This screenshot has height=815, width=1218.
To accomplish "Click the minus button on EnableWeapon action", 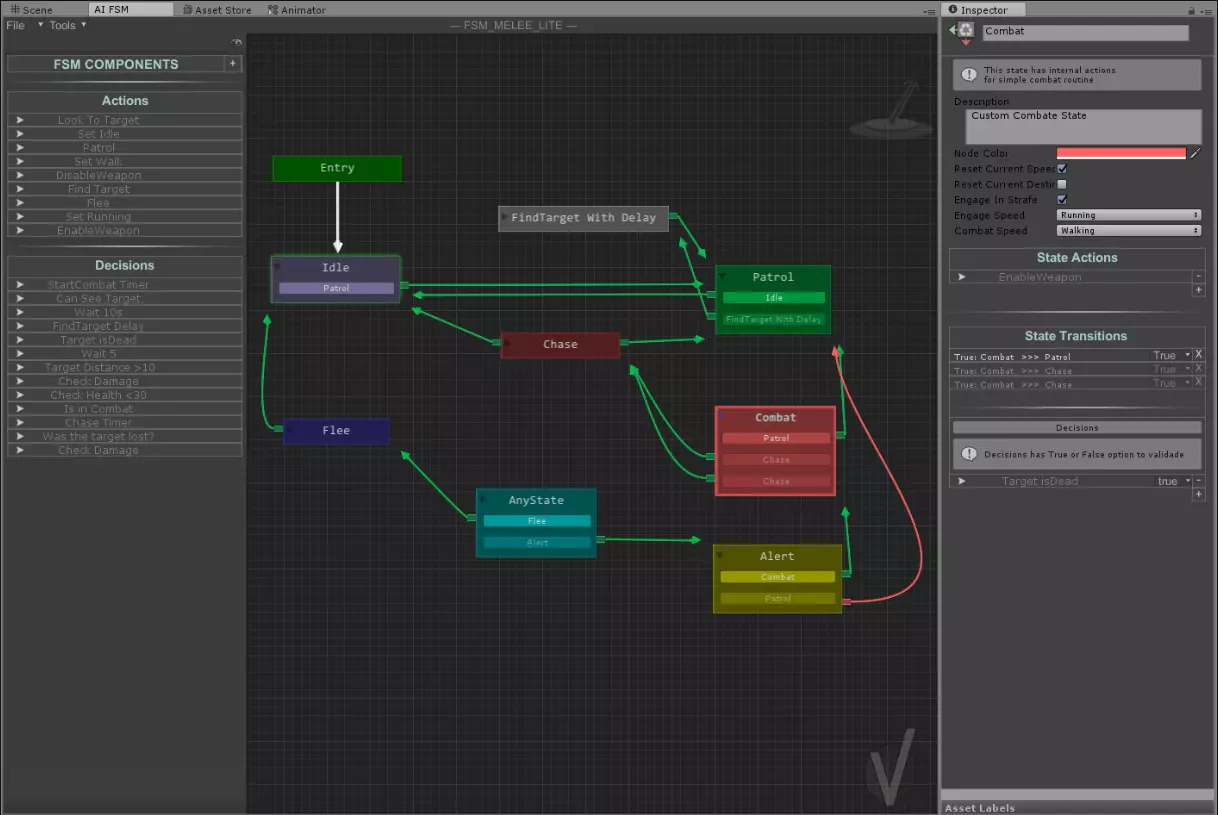I will 1198,277.
